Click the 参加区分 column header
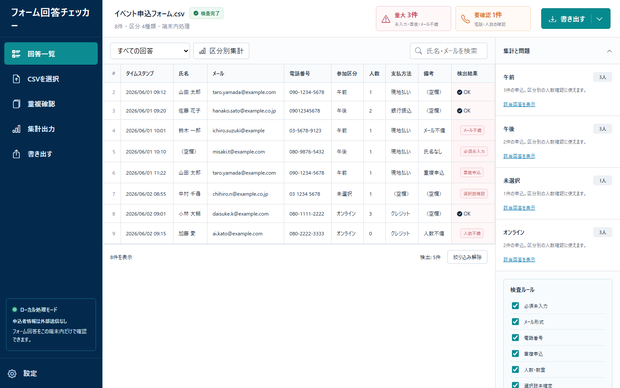The height and width of the screenshot is (388, 620). (x=347, y=74)
